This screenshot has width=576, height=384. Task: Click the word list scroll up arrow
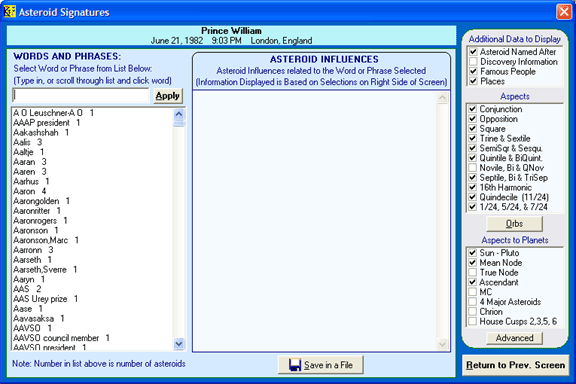[x=179, y=114]
